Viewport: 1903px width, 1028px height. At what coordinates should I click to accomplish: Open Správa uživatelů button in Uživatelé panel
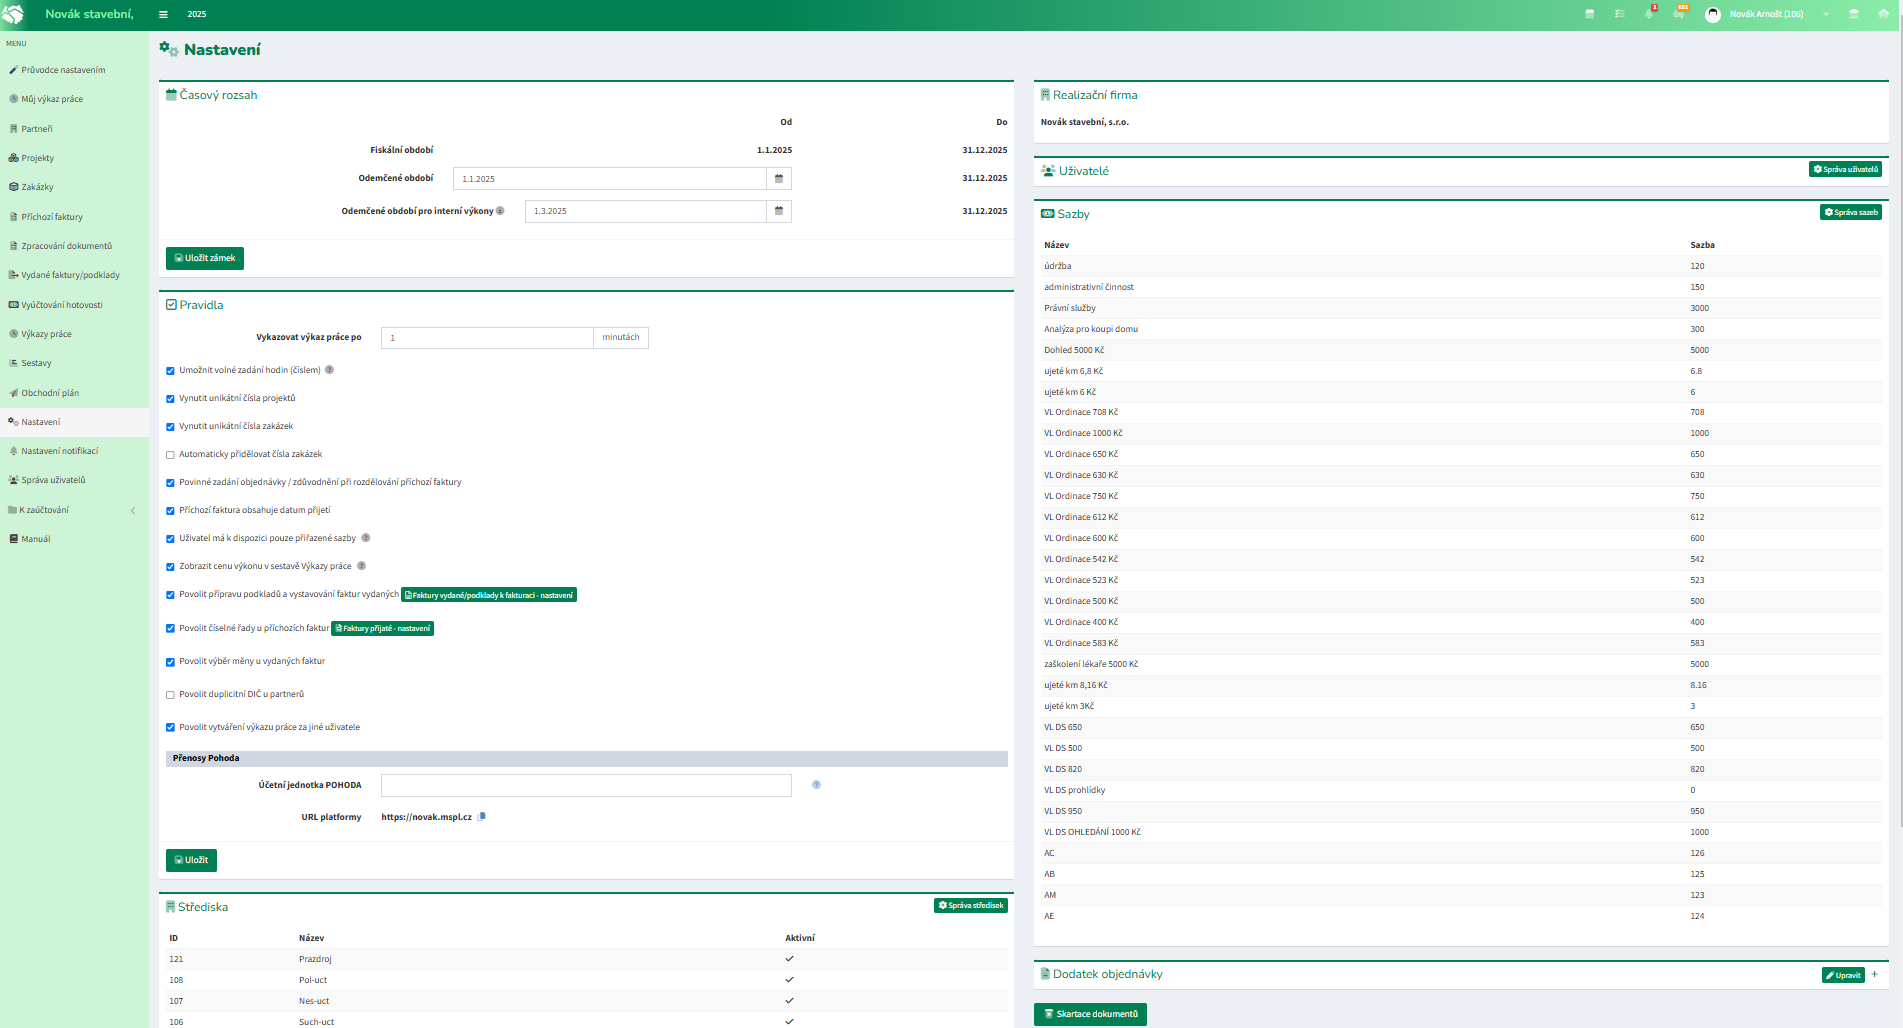tap(1845, 170)
